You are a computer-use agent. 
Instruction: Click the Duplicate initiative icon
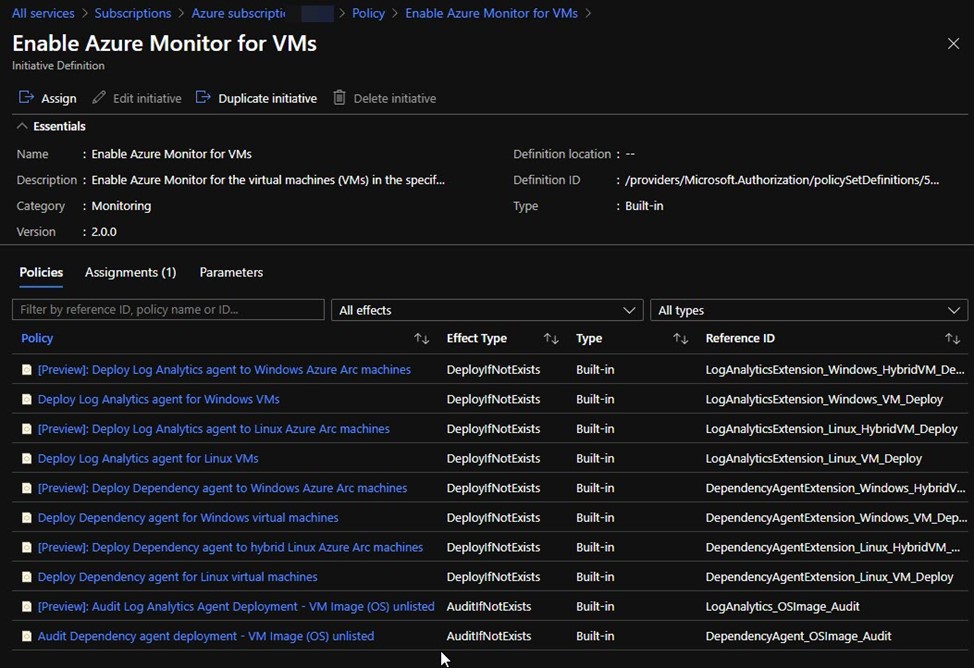click(x=203, y=98)
